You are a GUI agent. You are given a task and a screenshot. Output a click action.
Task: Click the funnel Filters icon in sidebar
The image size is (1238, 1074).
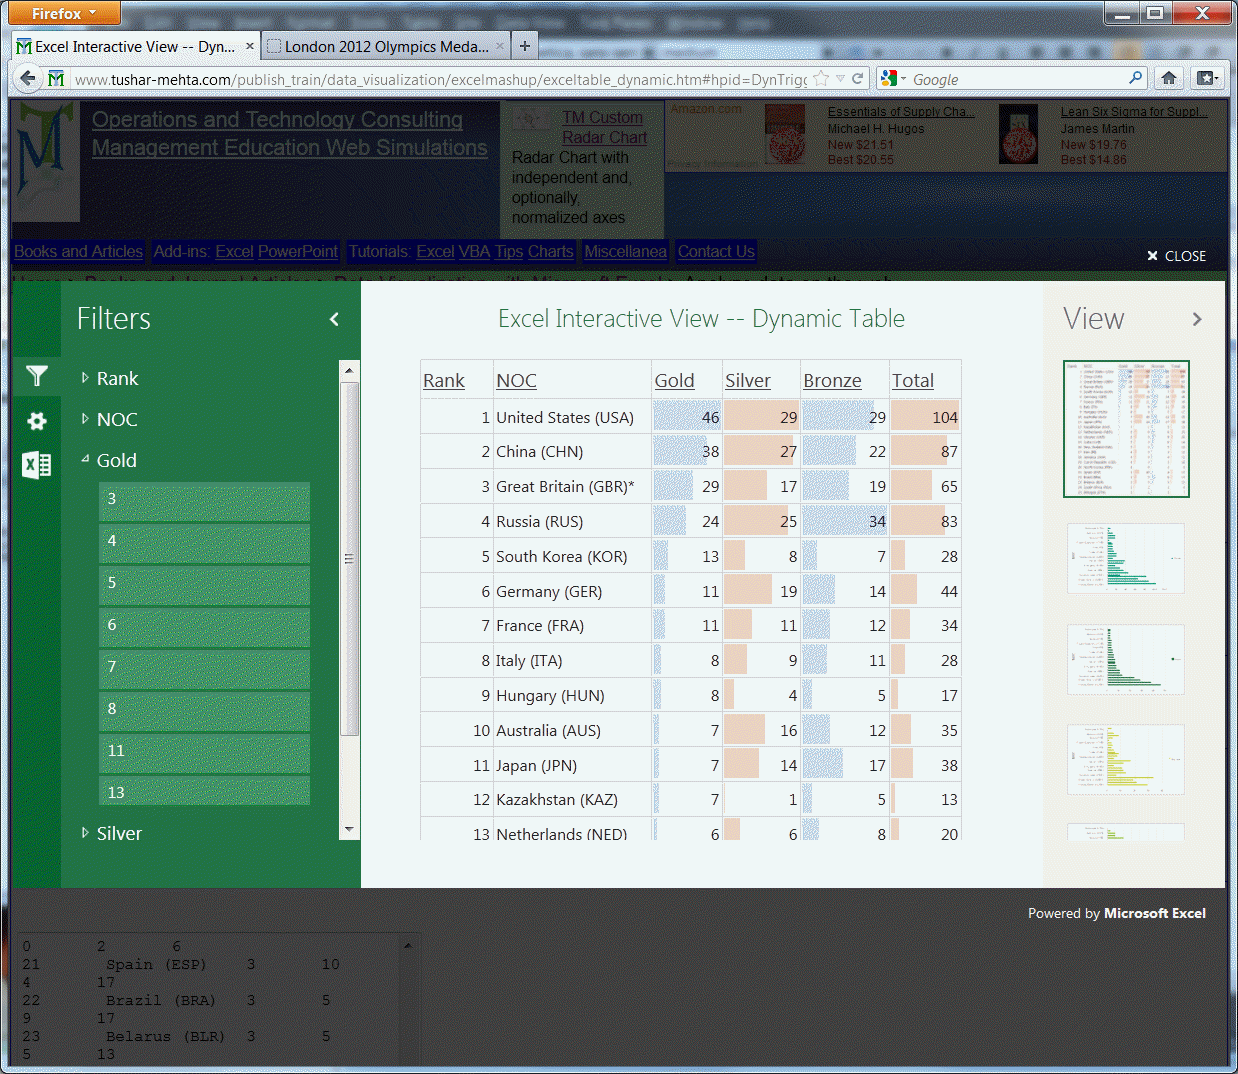[x=37, y=376]
